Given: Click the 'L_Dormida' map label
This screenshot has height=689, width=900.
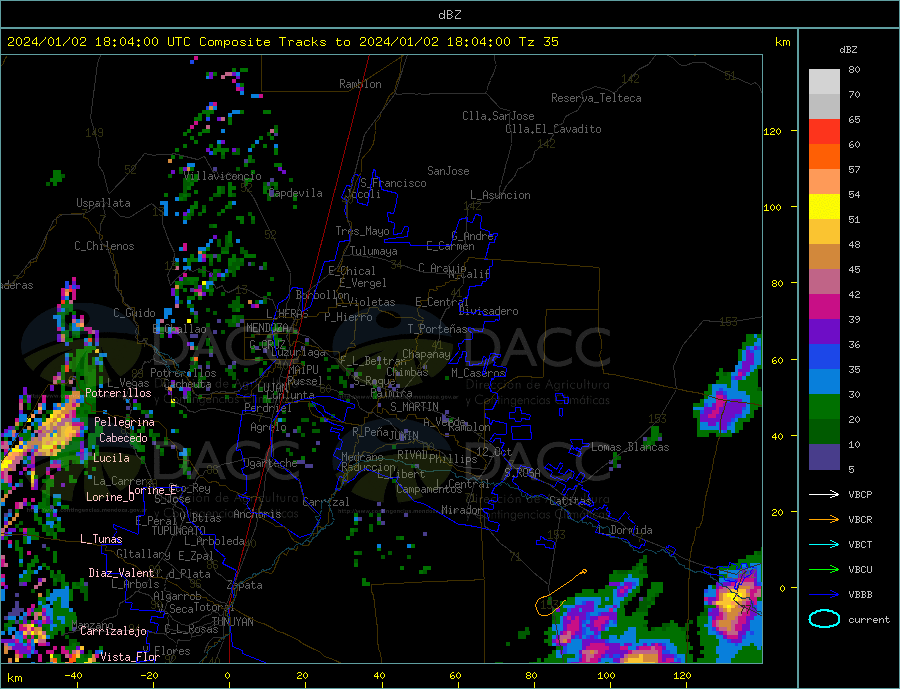Looking at the screenshot, I should [625, 531].
